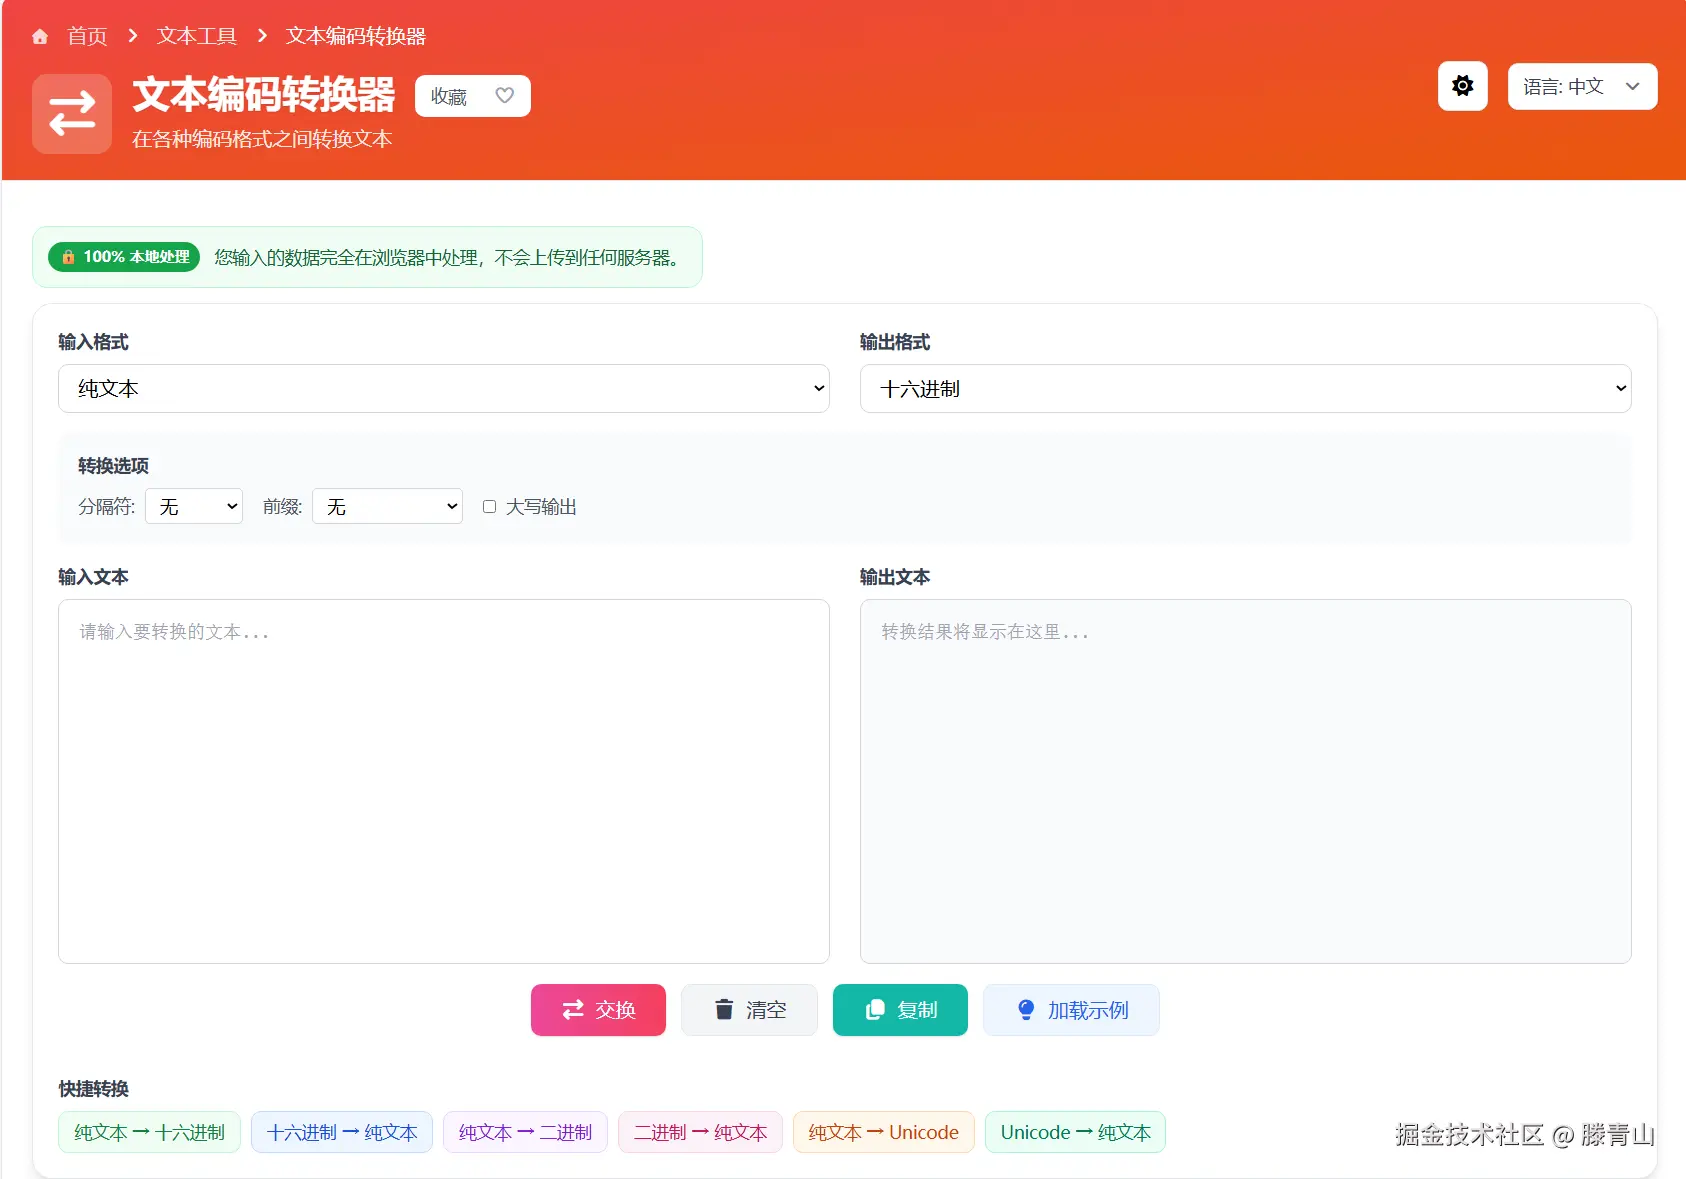Select quick conversion 二进制 → 纯文本
Viewport: 1686px width, 1179px height.
point(700,1132)
